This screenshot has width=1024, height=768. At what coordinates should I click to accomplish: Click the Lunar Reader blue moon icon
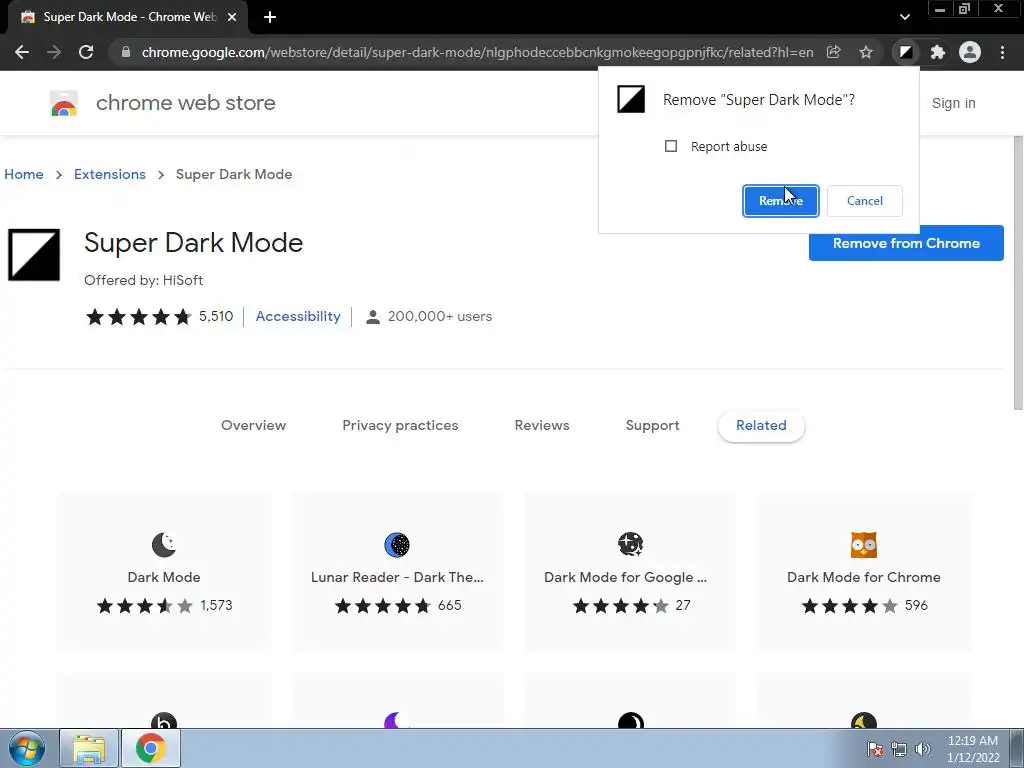(x=397, y=545)
